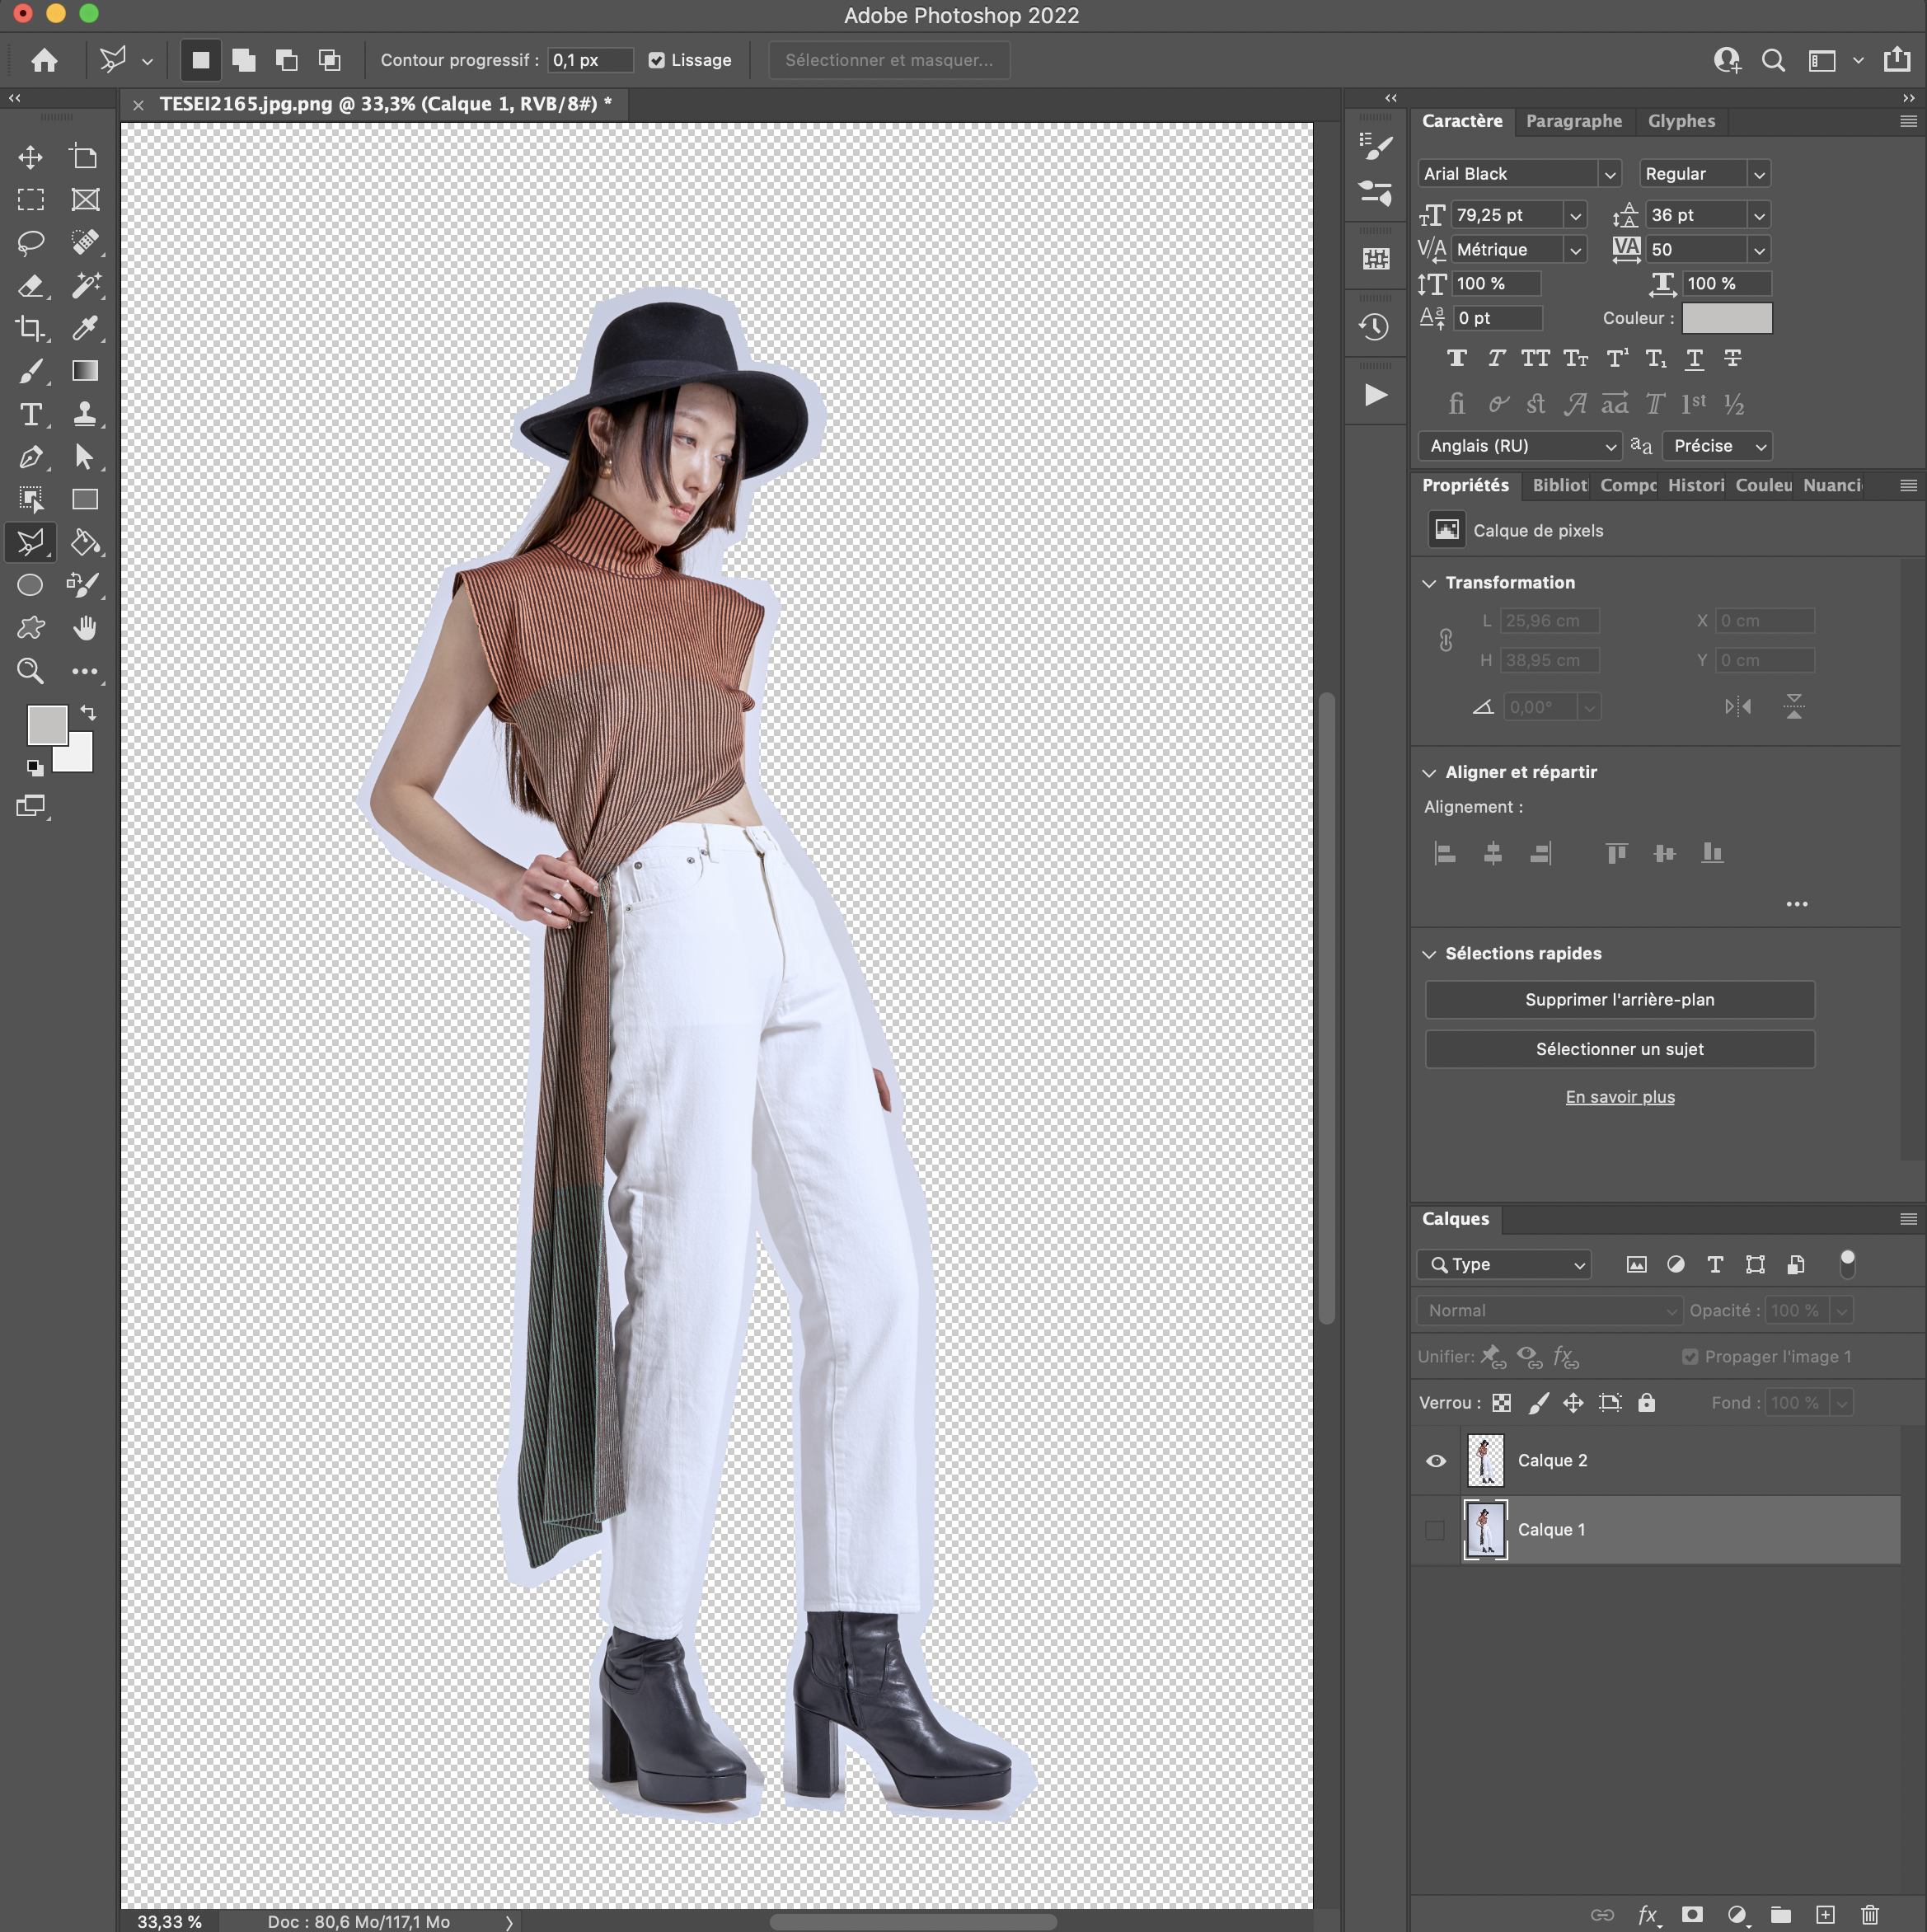Select the Magic Wand tool

tap(85, 285)
